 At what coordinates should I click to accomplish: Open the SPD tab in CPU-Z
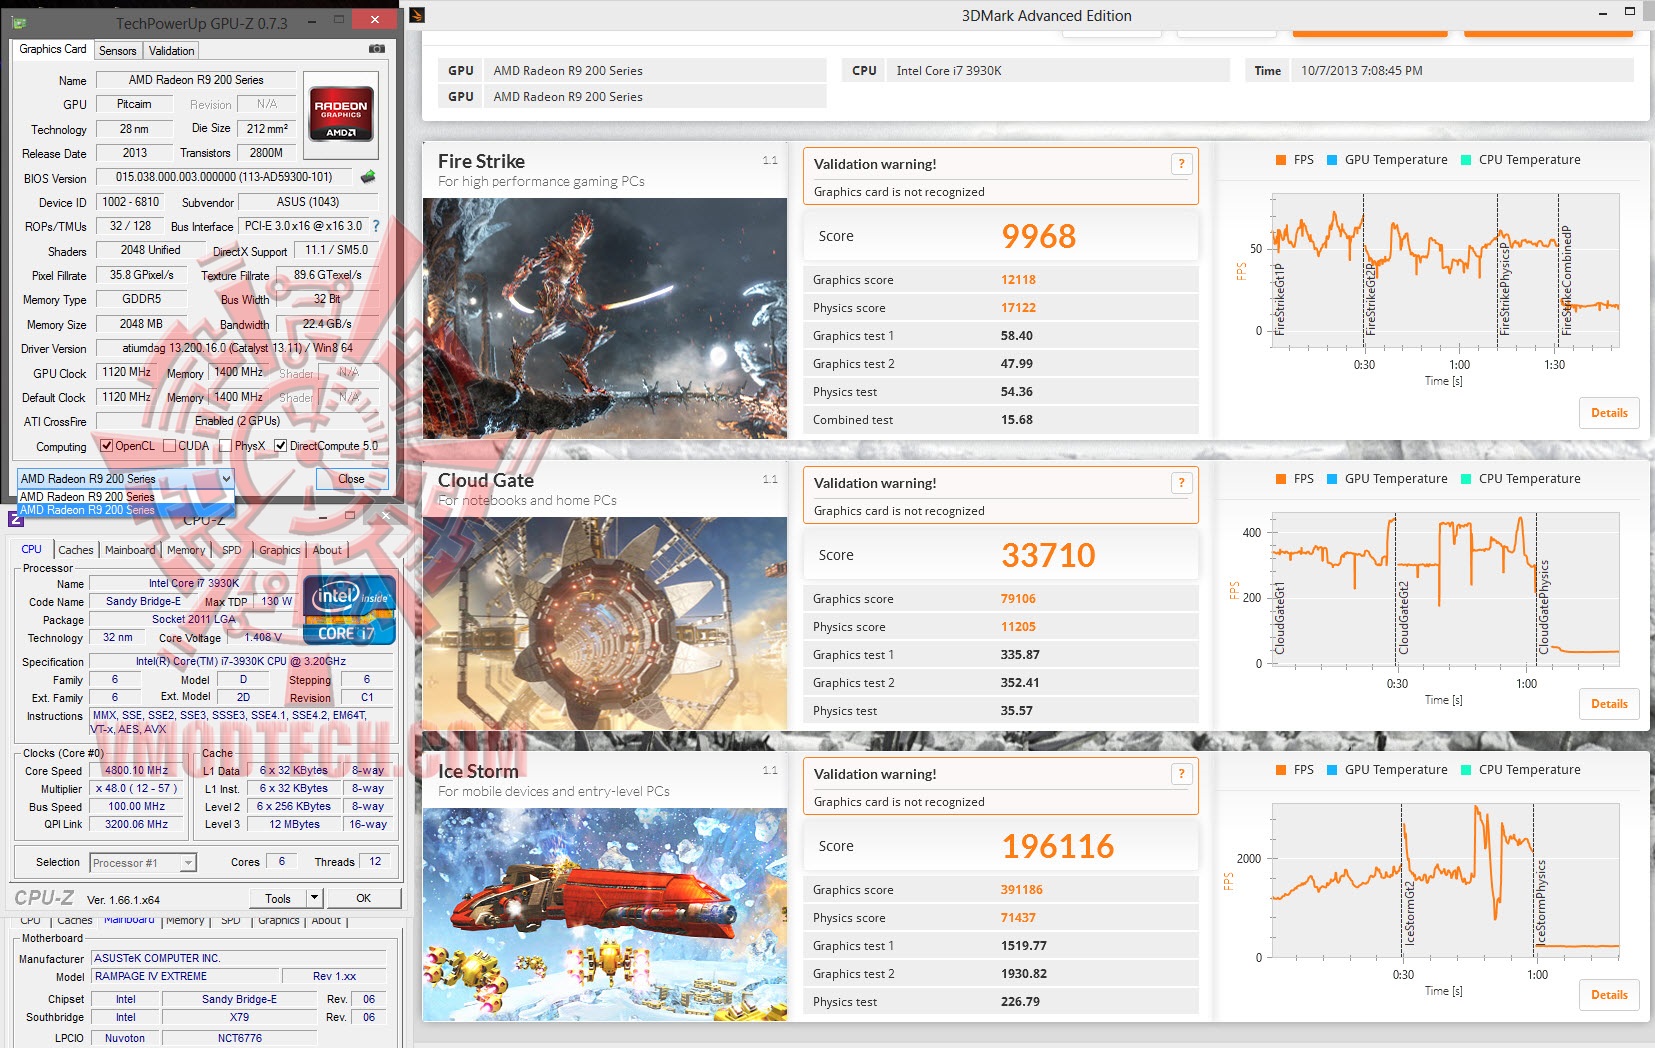pos(231,550)
